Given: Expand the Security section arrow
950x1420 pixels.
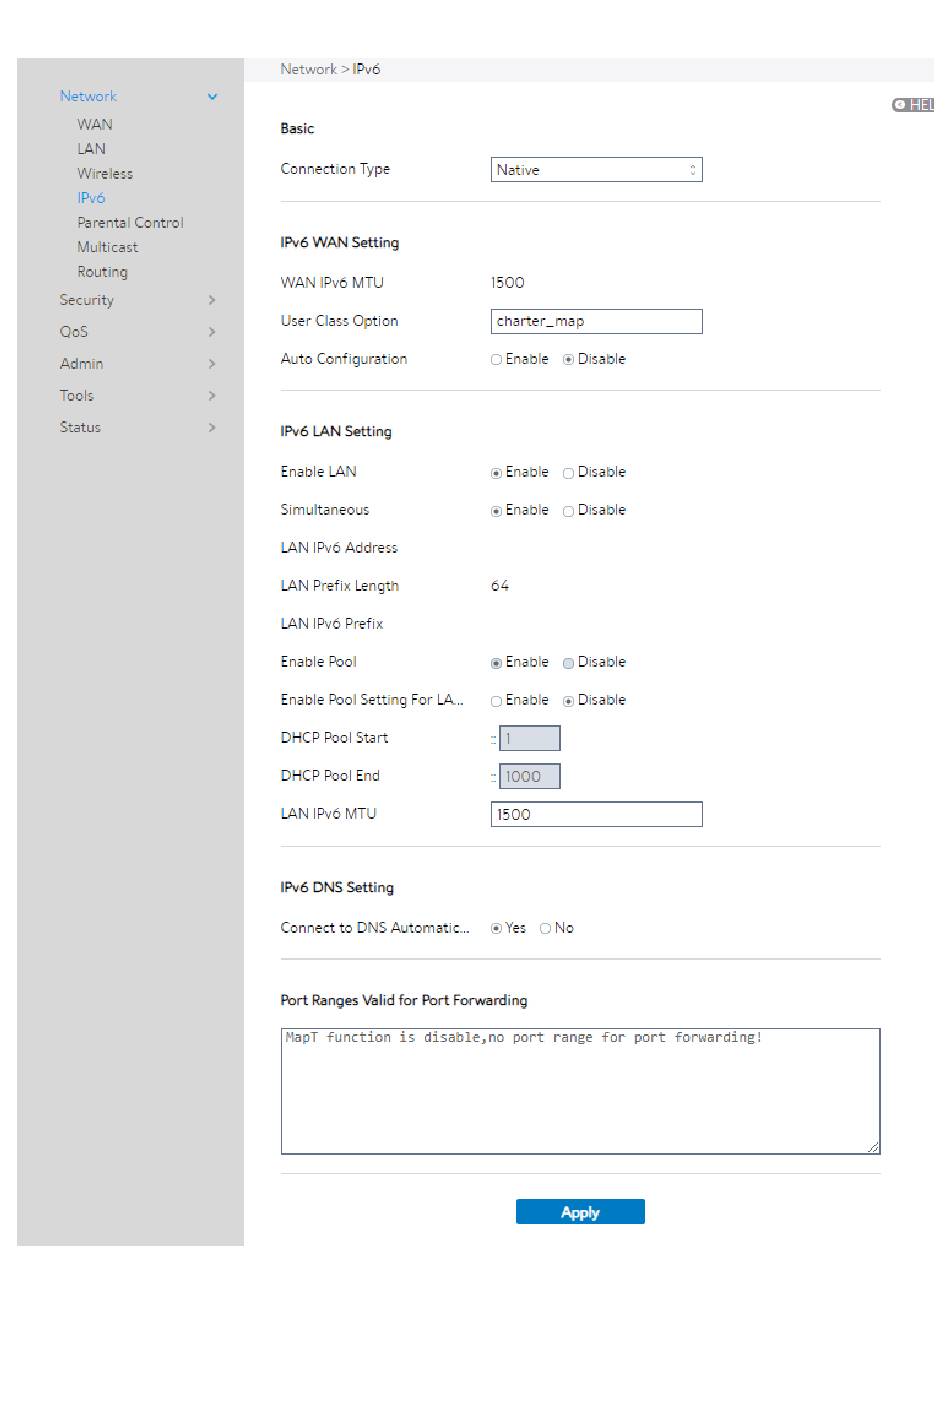Looking at the screenshot, I should 212,300.
